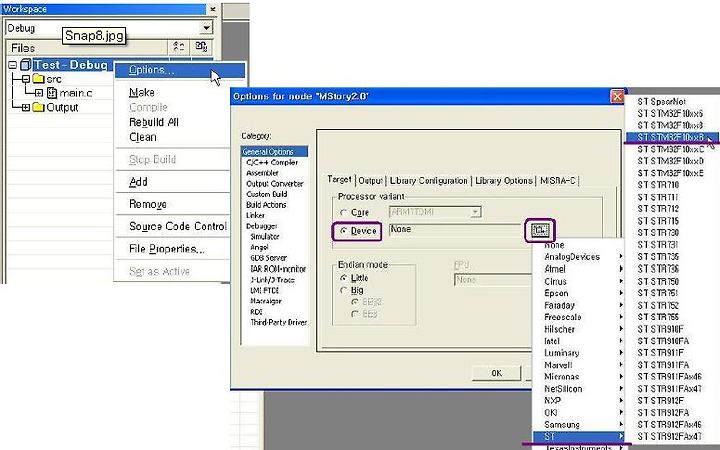Open the Luminary vendor entry
This screenshot has height=450, width=720.
pos(579,353)
